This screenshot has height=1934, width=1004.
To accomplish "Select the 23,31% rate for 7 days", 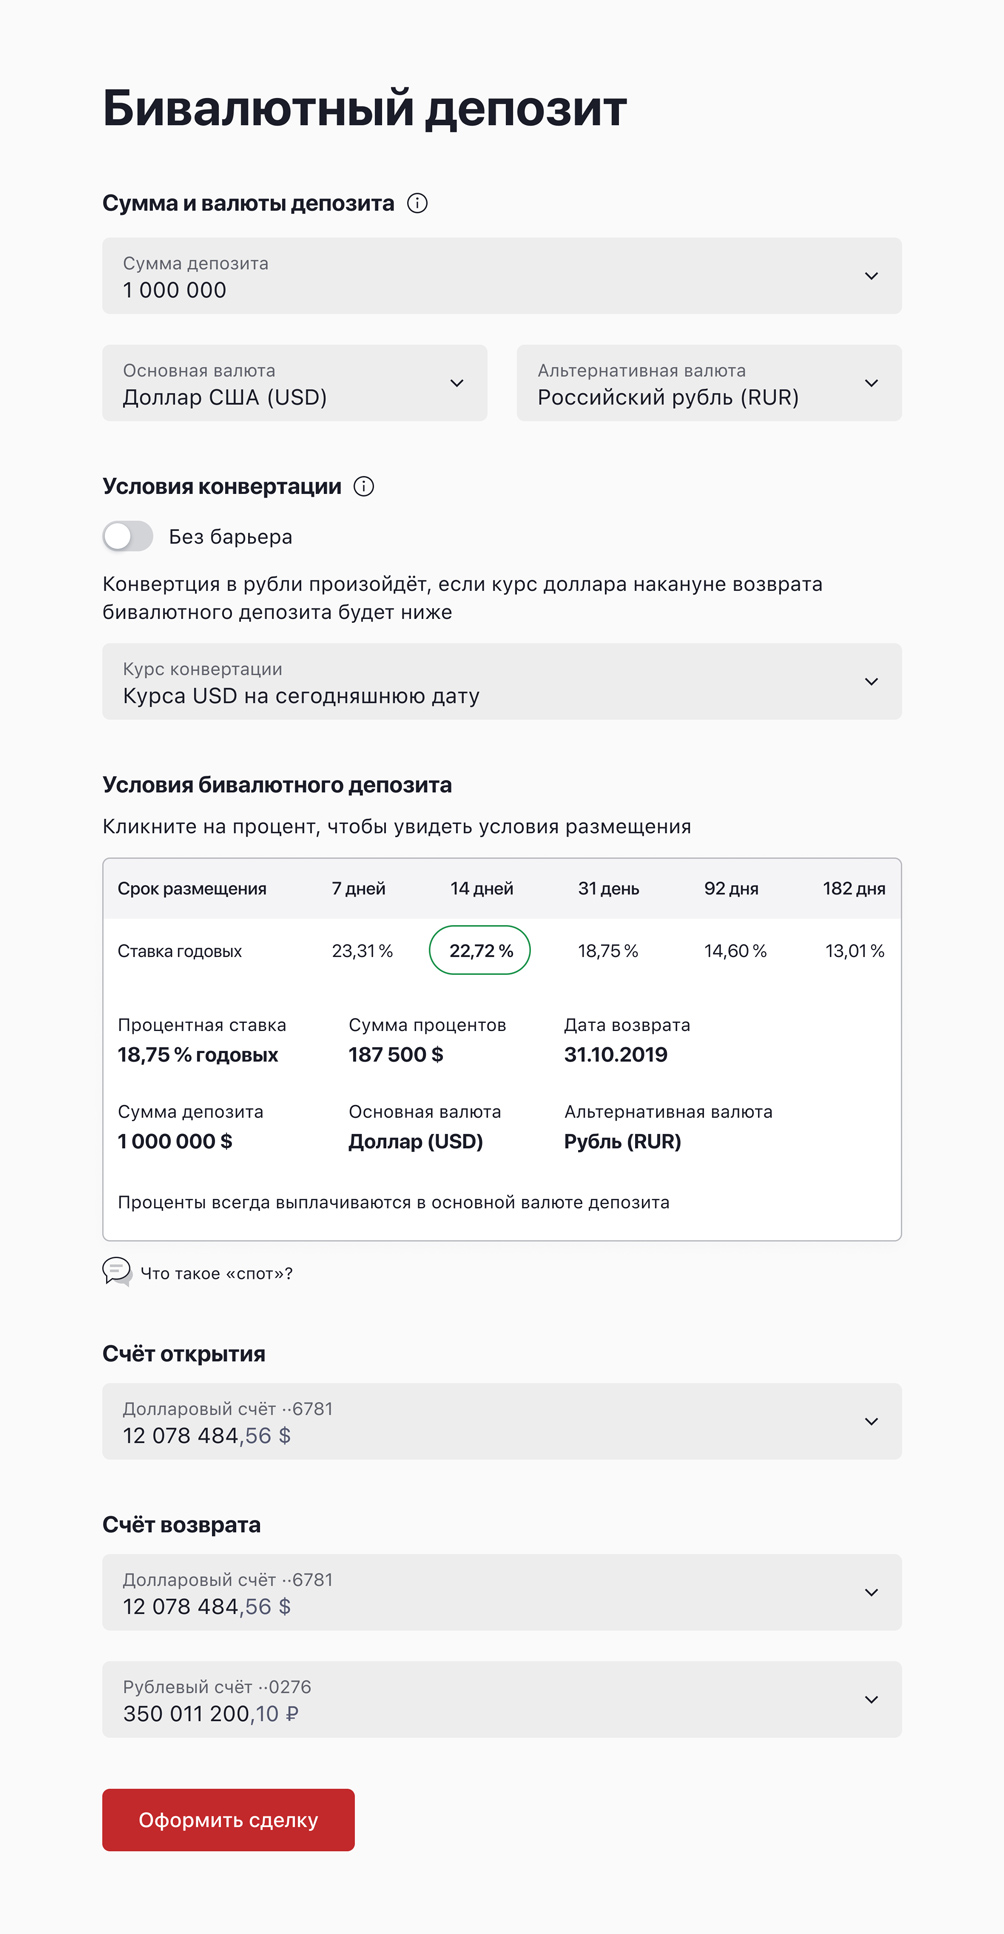I will click(362, 950).
